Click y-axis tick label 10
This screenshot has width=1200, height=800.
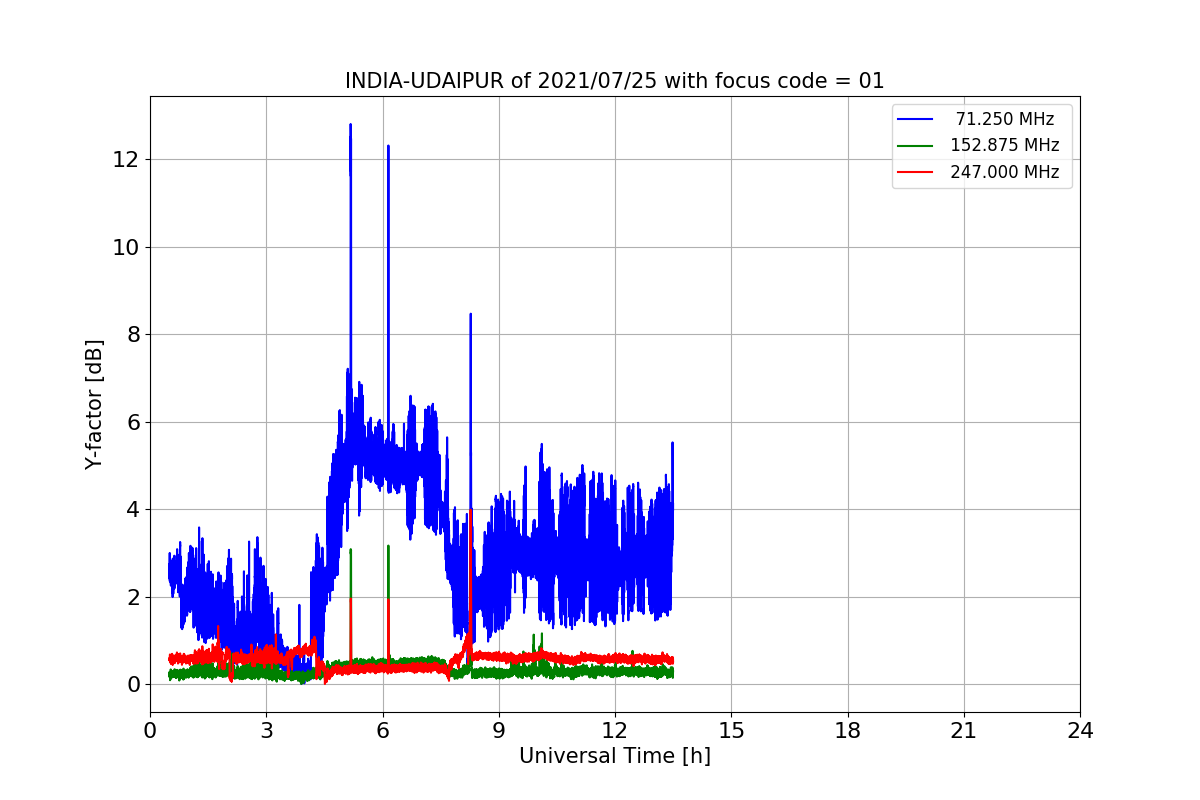(127, 247)
